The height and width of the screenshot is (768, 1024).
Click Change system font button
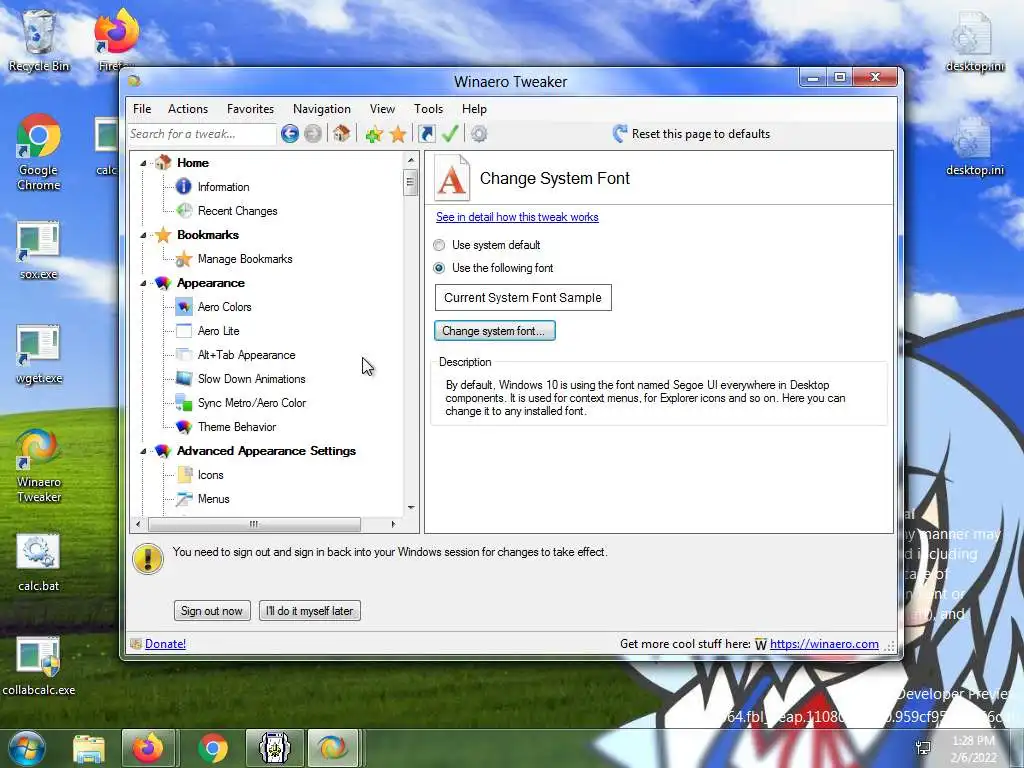coord(494,330)
